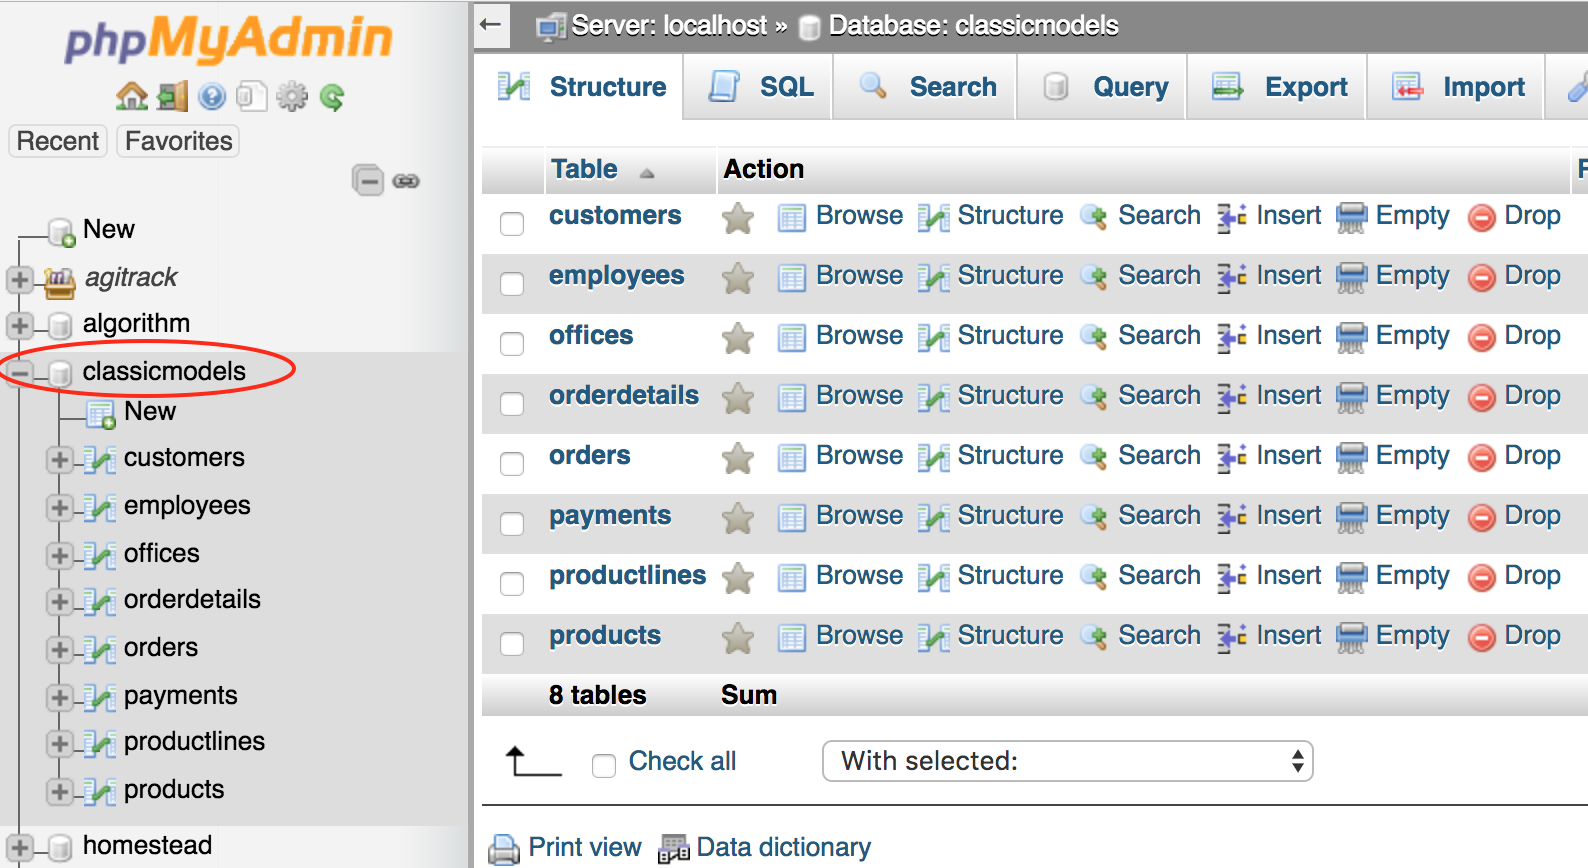This screenshot has height=868, width=1588.
Task: Collapse the classicmodels database in tree
Action: (x=19, y=373)
